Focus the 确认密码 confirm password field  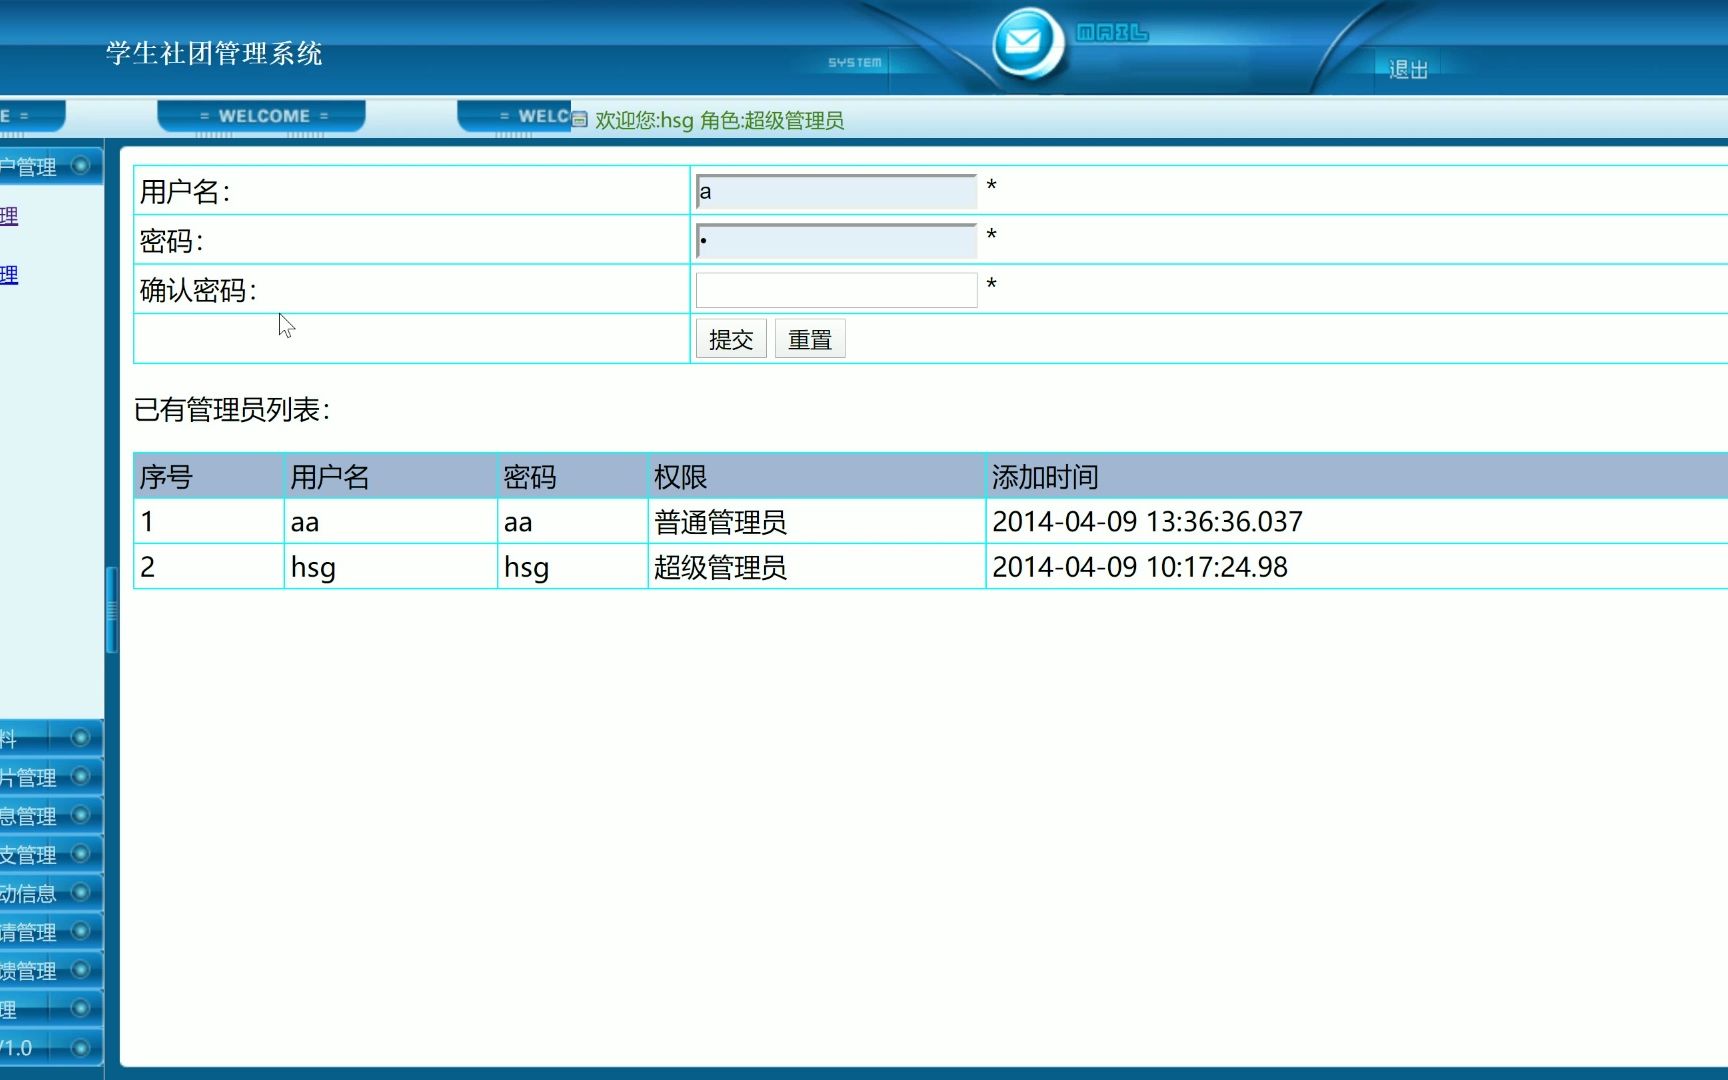coord(836,289)
